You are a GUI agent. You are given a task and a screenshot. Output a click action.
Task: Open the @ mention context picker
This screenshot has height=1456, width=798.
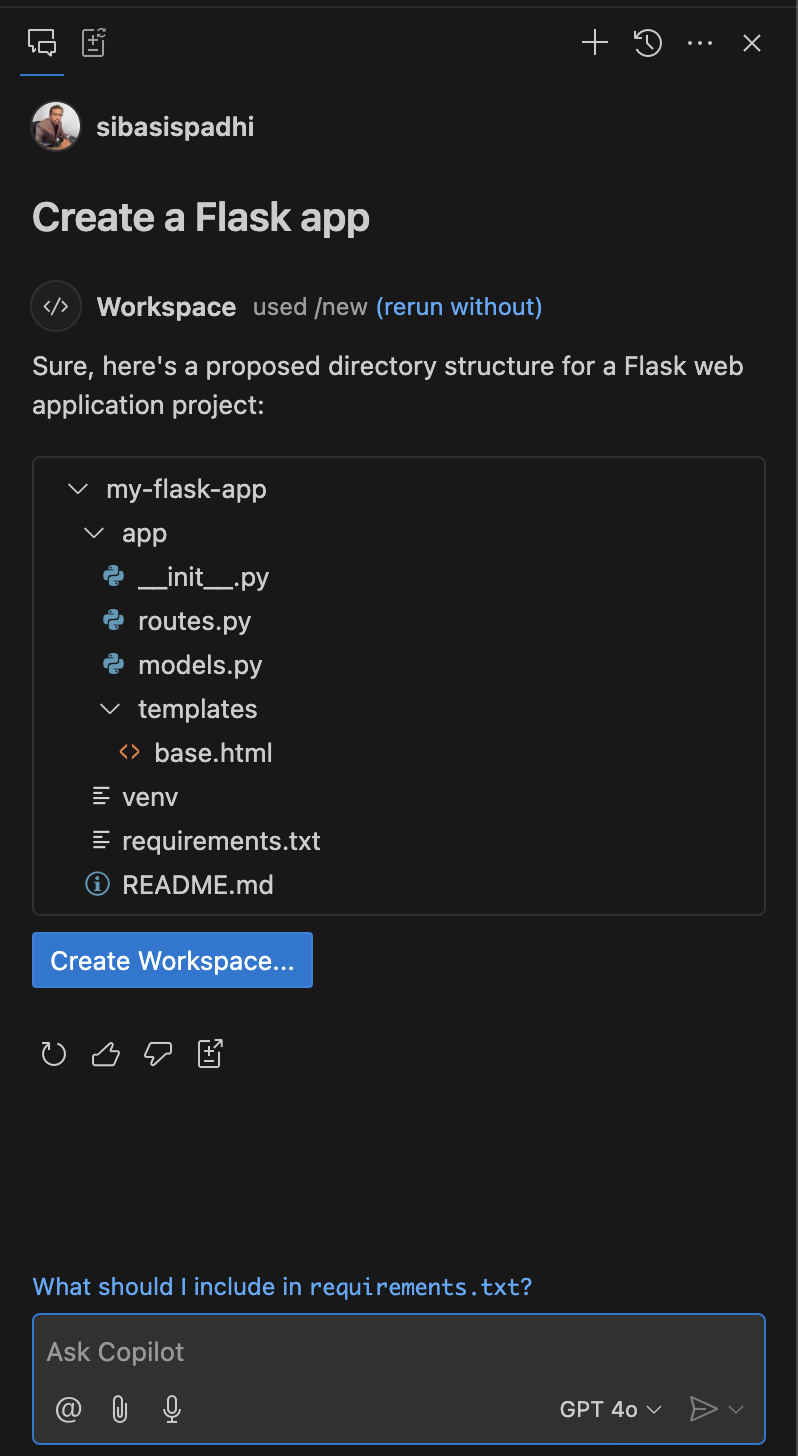[68, 1409]
